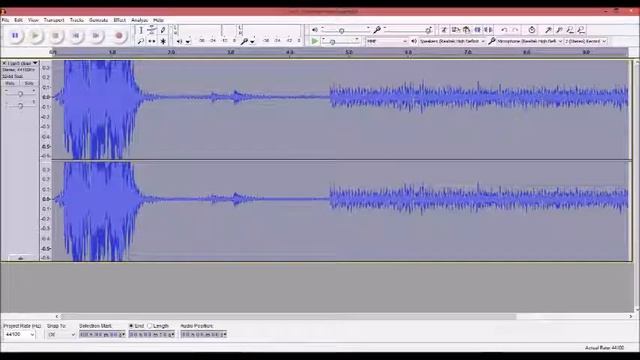Click the Fit Project zoom icon
640x360 pixels.
[581, 30]
